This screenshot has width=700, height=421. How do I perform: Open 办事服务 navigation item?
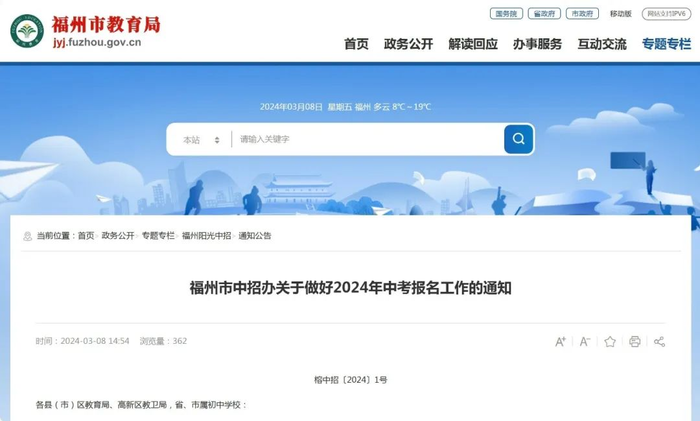pyautogui.click(x=538, y=44)
